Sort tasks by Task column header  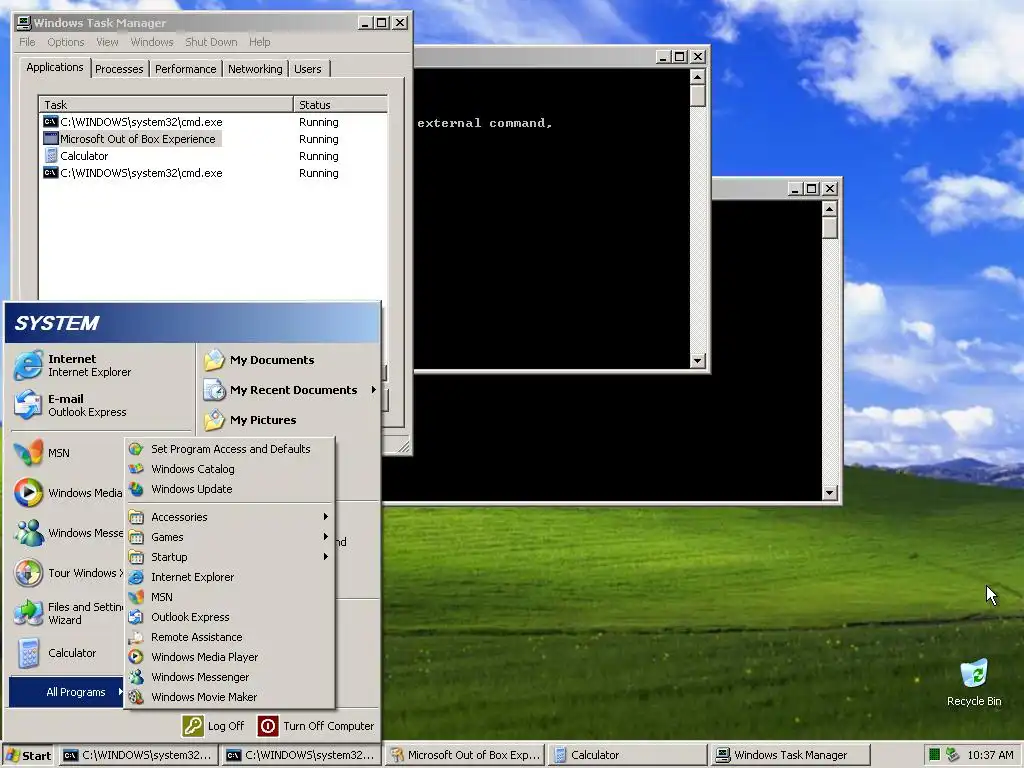(x=166, y=104)
